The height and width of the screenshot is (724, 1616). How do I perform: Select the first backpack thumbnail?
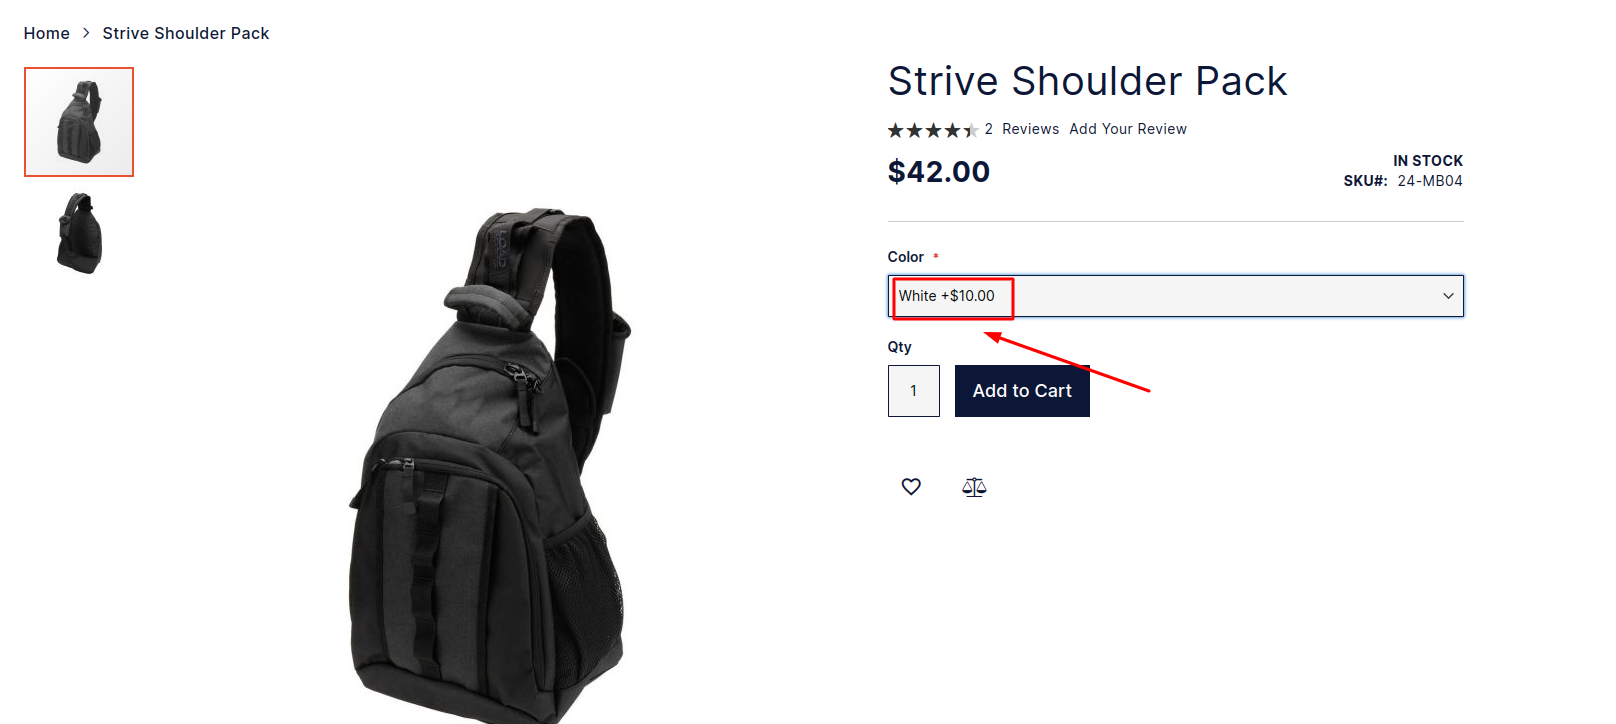click(79, 122)
